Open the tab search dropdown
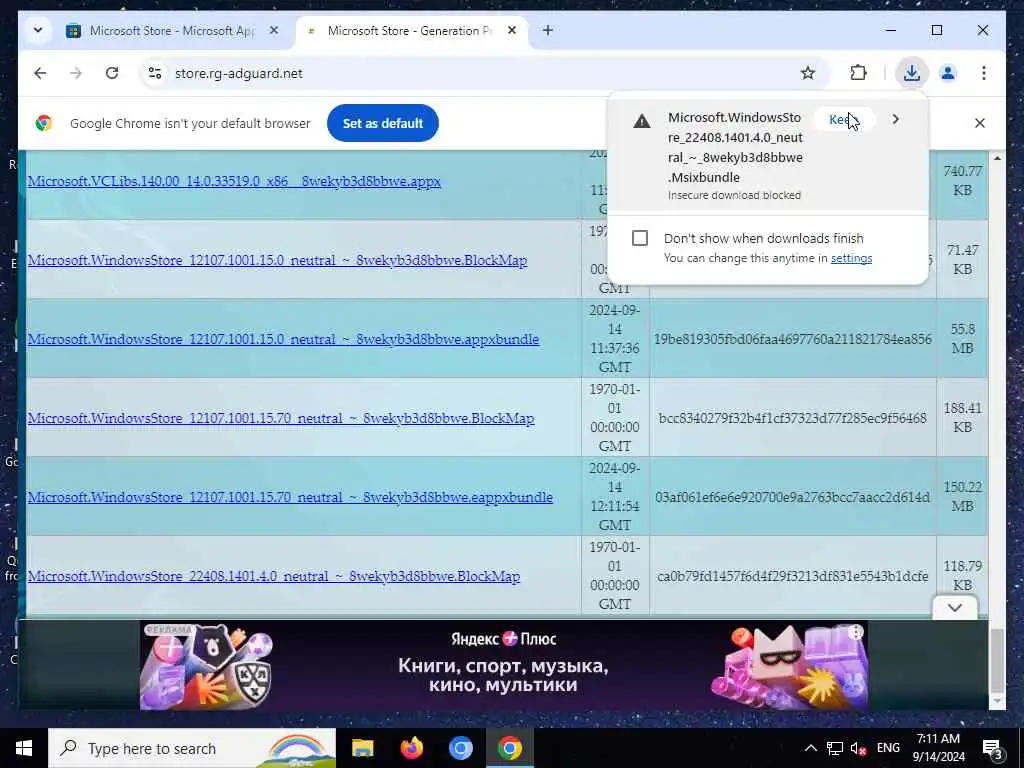The width and height of the screenshot is (1024, 768). pyautogui.click(x=38, y=31)
